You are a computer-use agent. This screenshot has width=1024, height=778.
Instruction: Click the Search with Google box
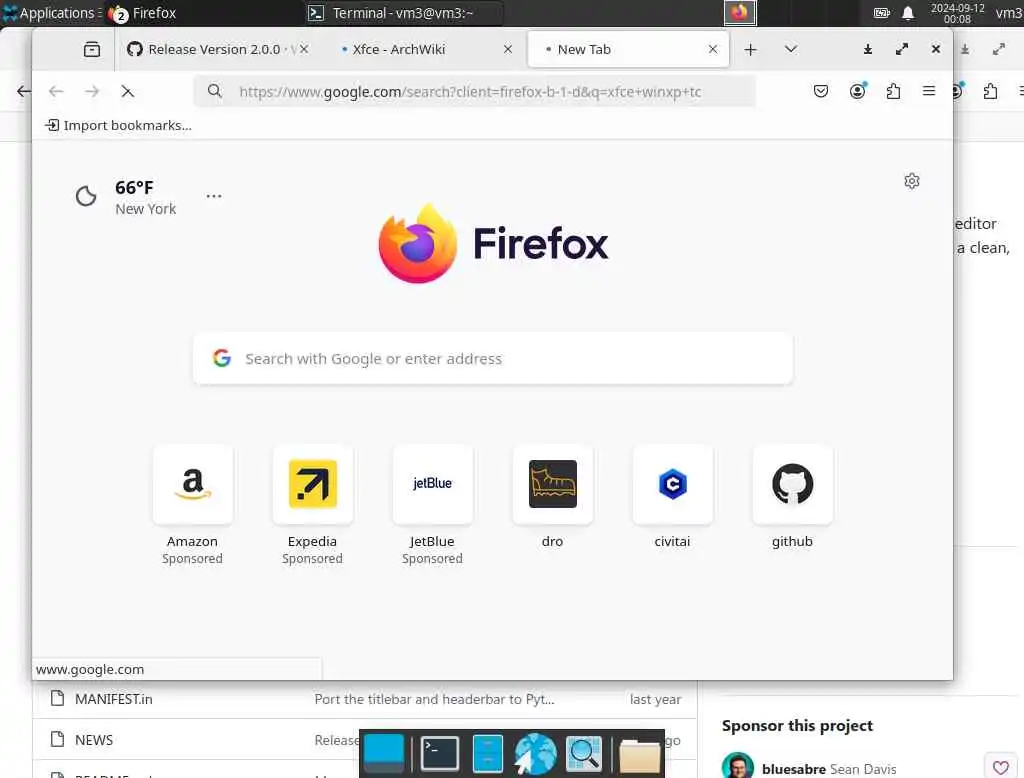point(493,359)
